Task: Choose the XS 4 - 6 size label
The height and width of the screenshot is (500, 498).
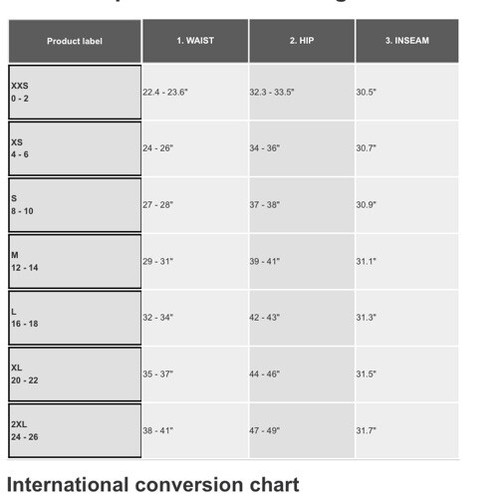Action: 75,148
